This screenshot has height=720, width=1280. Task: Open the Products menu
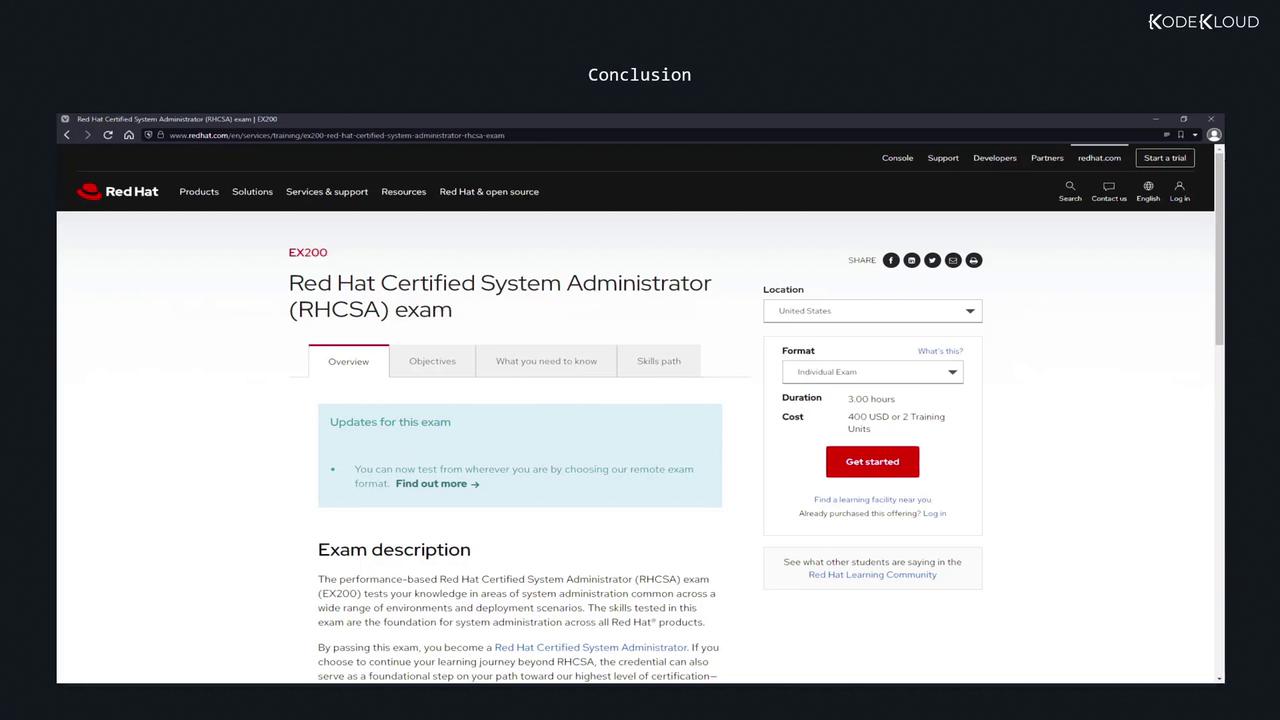point(199,192)
